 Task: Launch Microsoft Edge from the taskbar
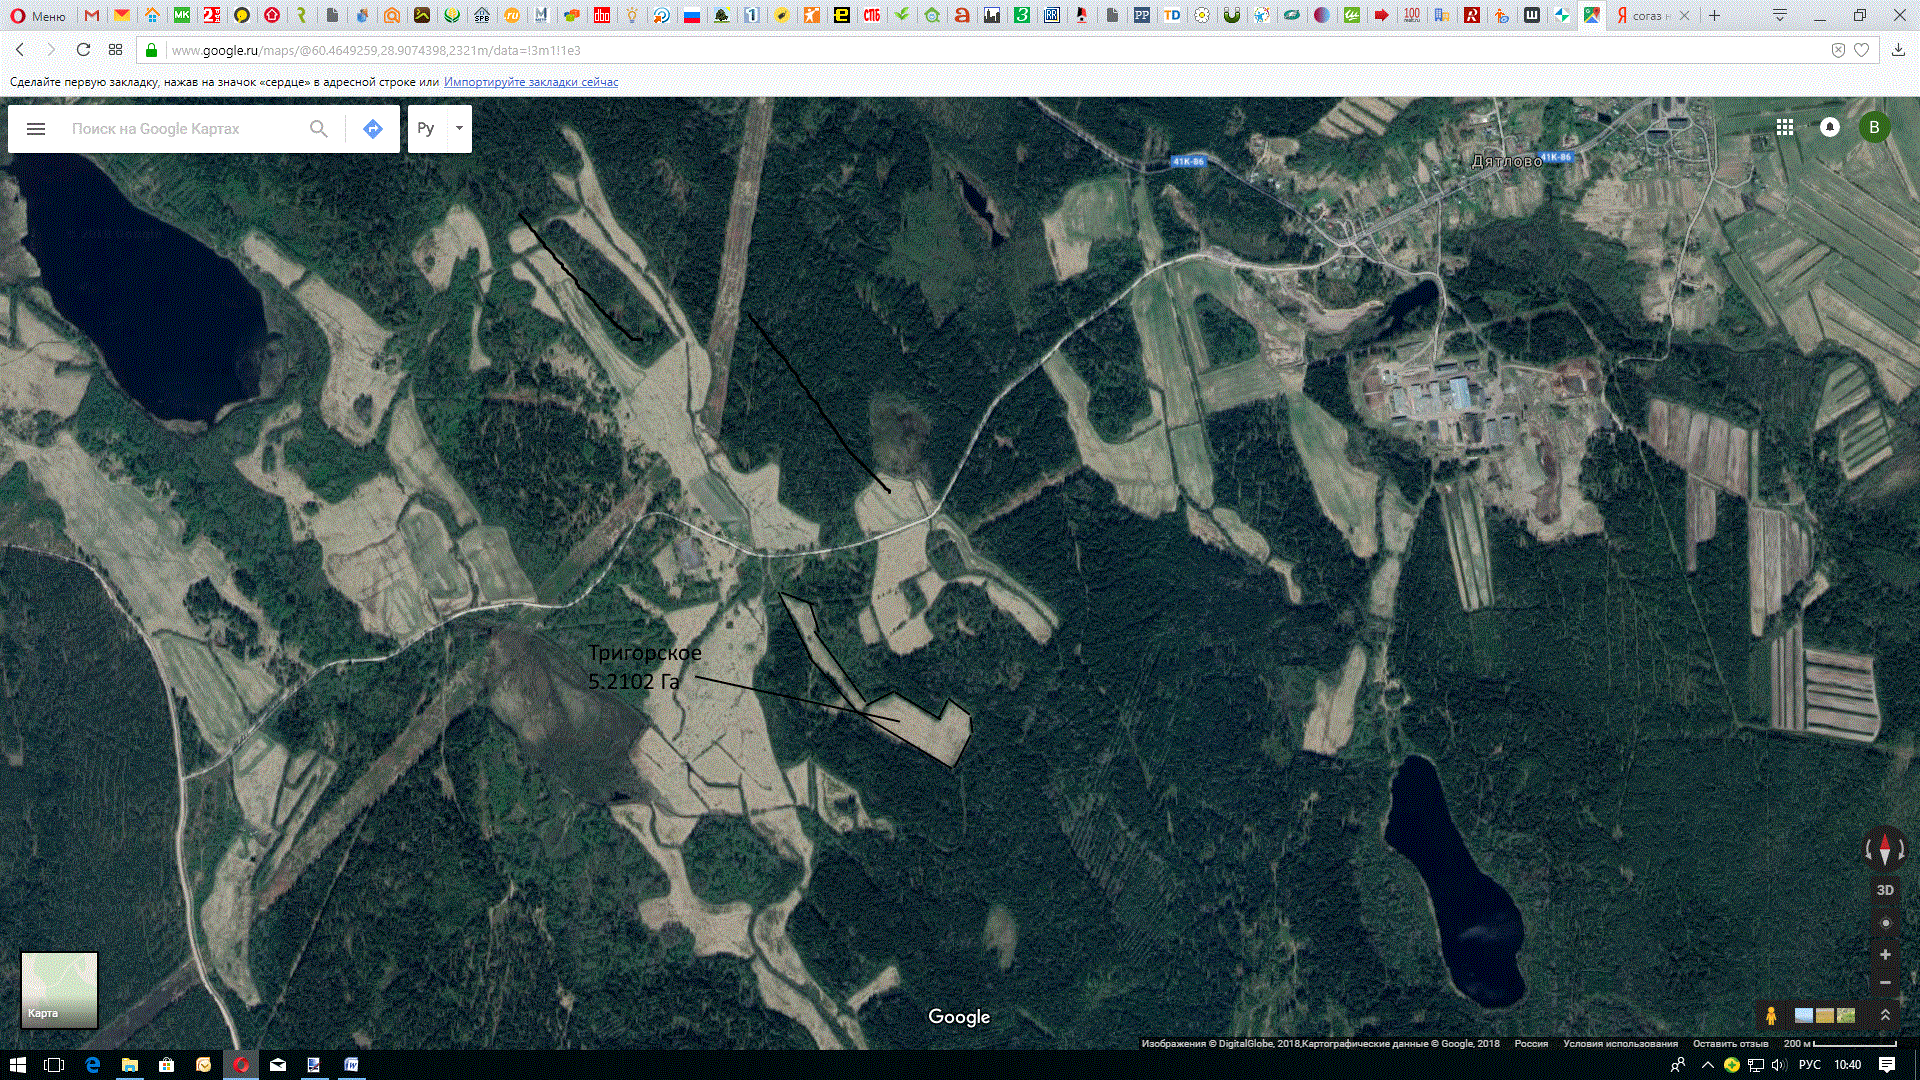coord(92,1065)
